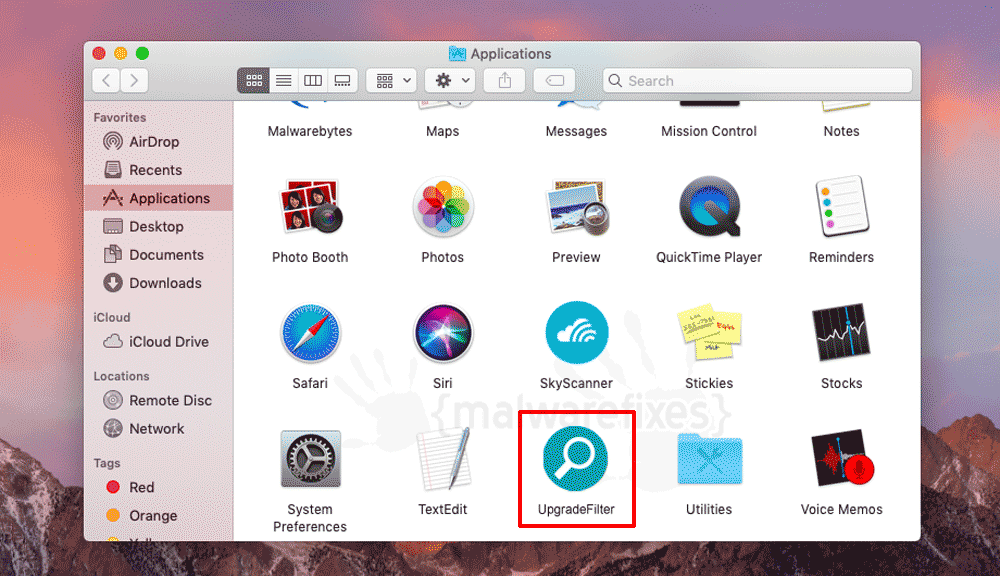
Task: Select the Red tag
Action: pyautogui.click(x=159, y=487)
